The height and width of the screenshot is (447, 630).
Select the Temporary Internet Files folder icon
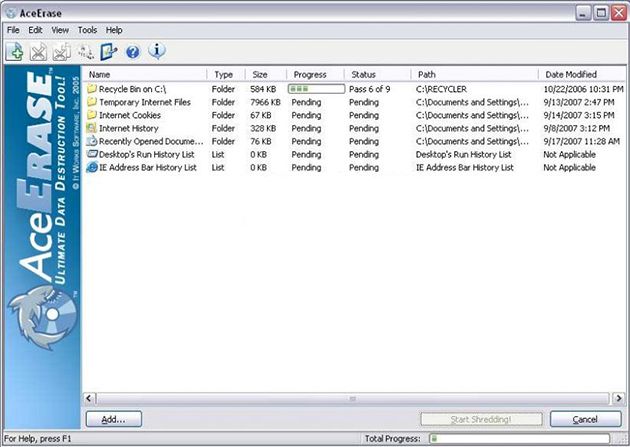[x=92, y=102]
